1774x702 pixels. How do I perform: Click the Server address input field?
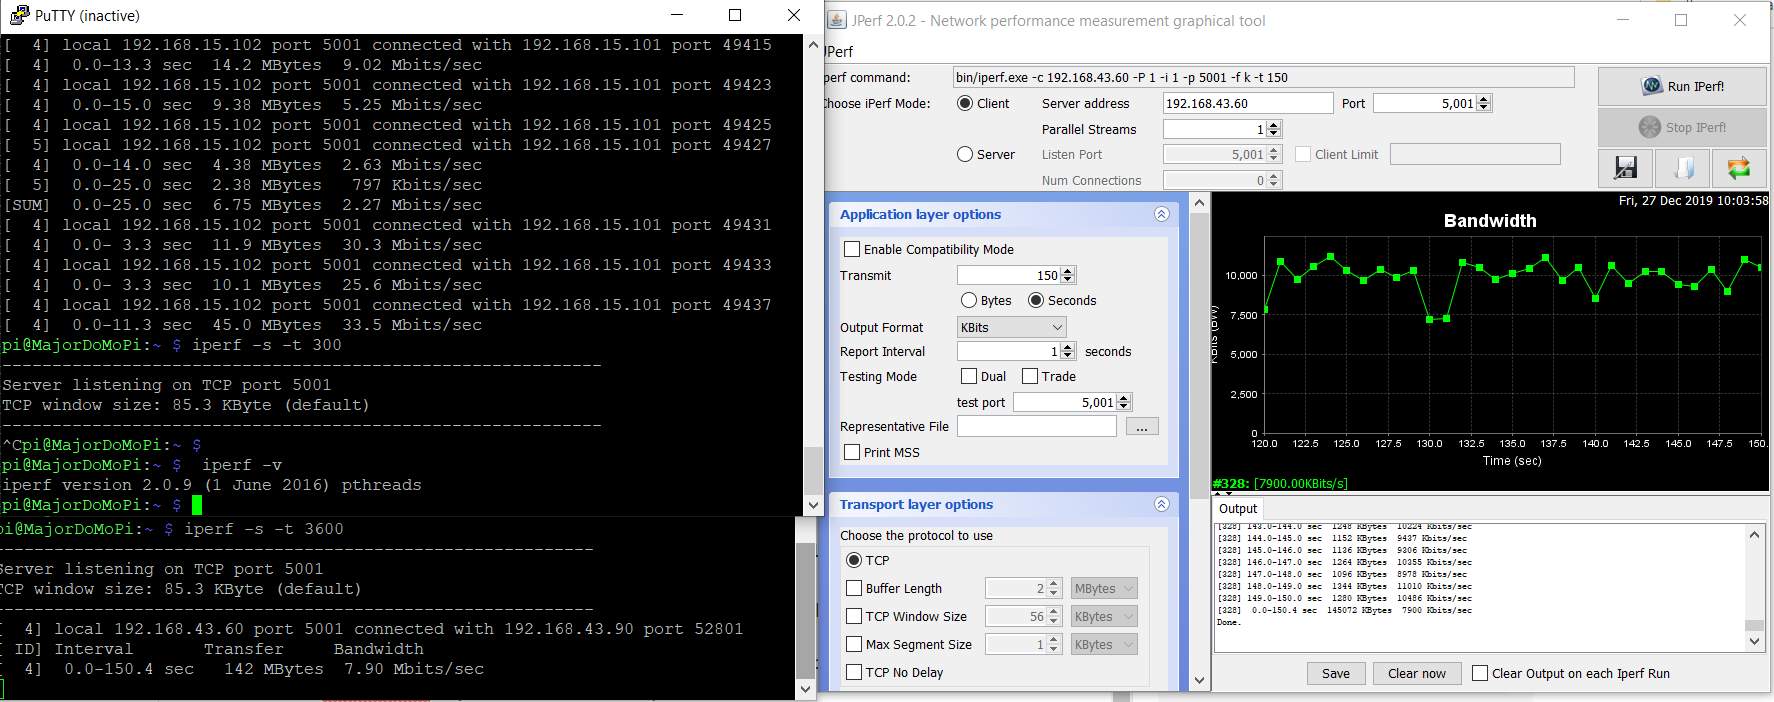tap(1248, 103)
